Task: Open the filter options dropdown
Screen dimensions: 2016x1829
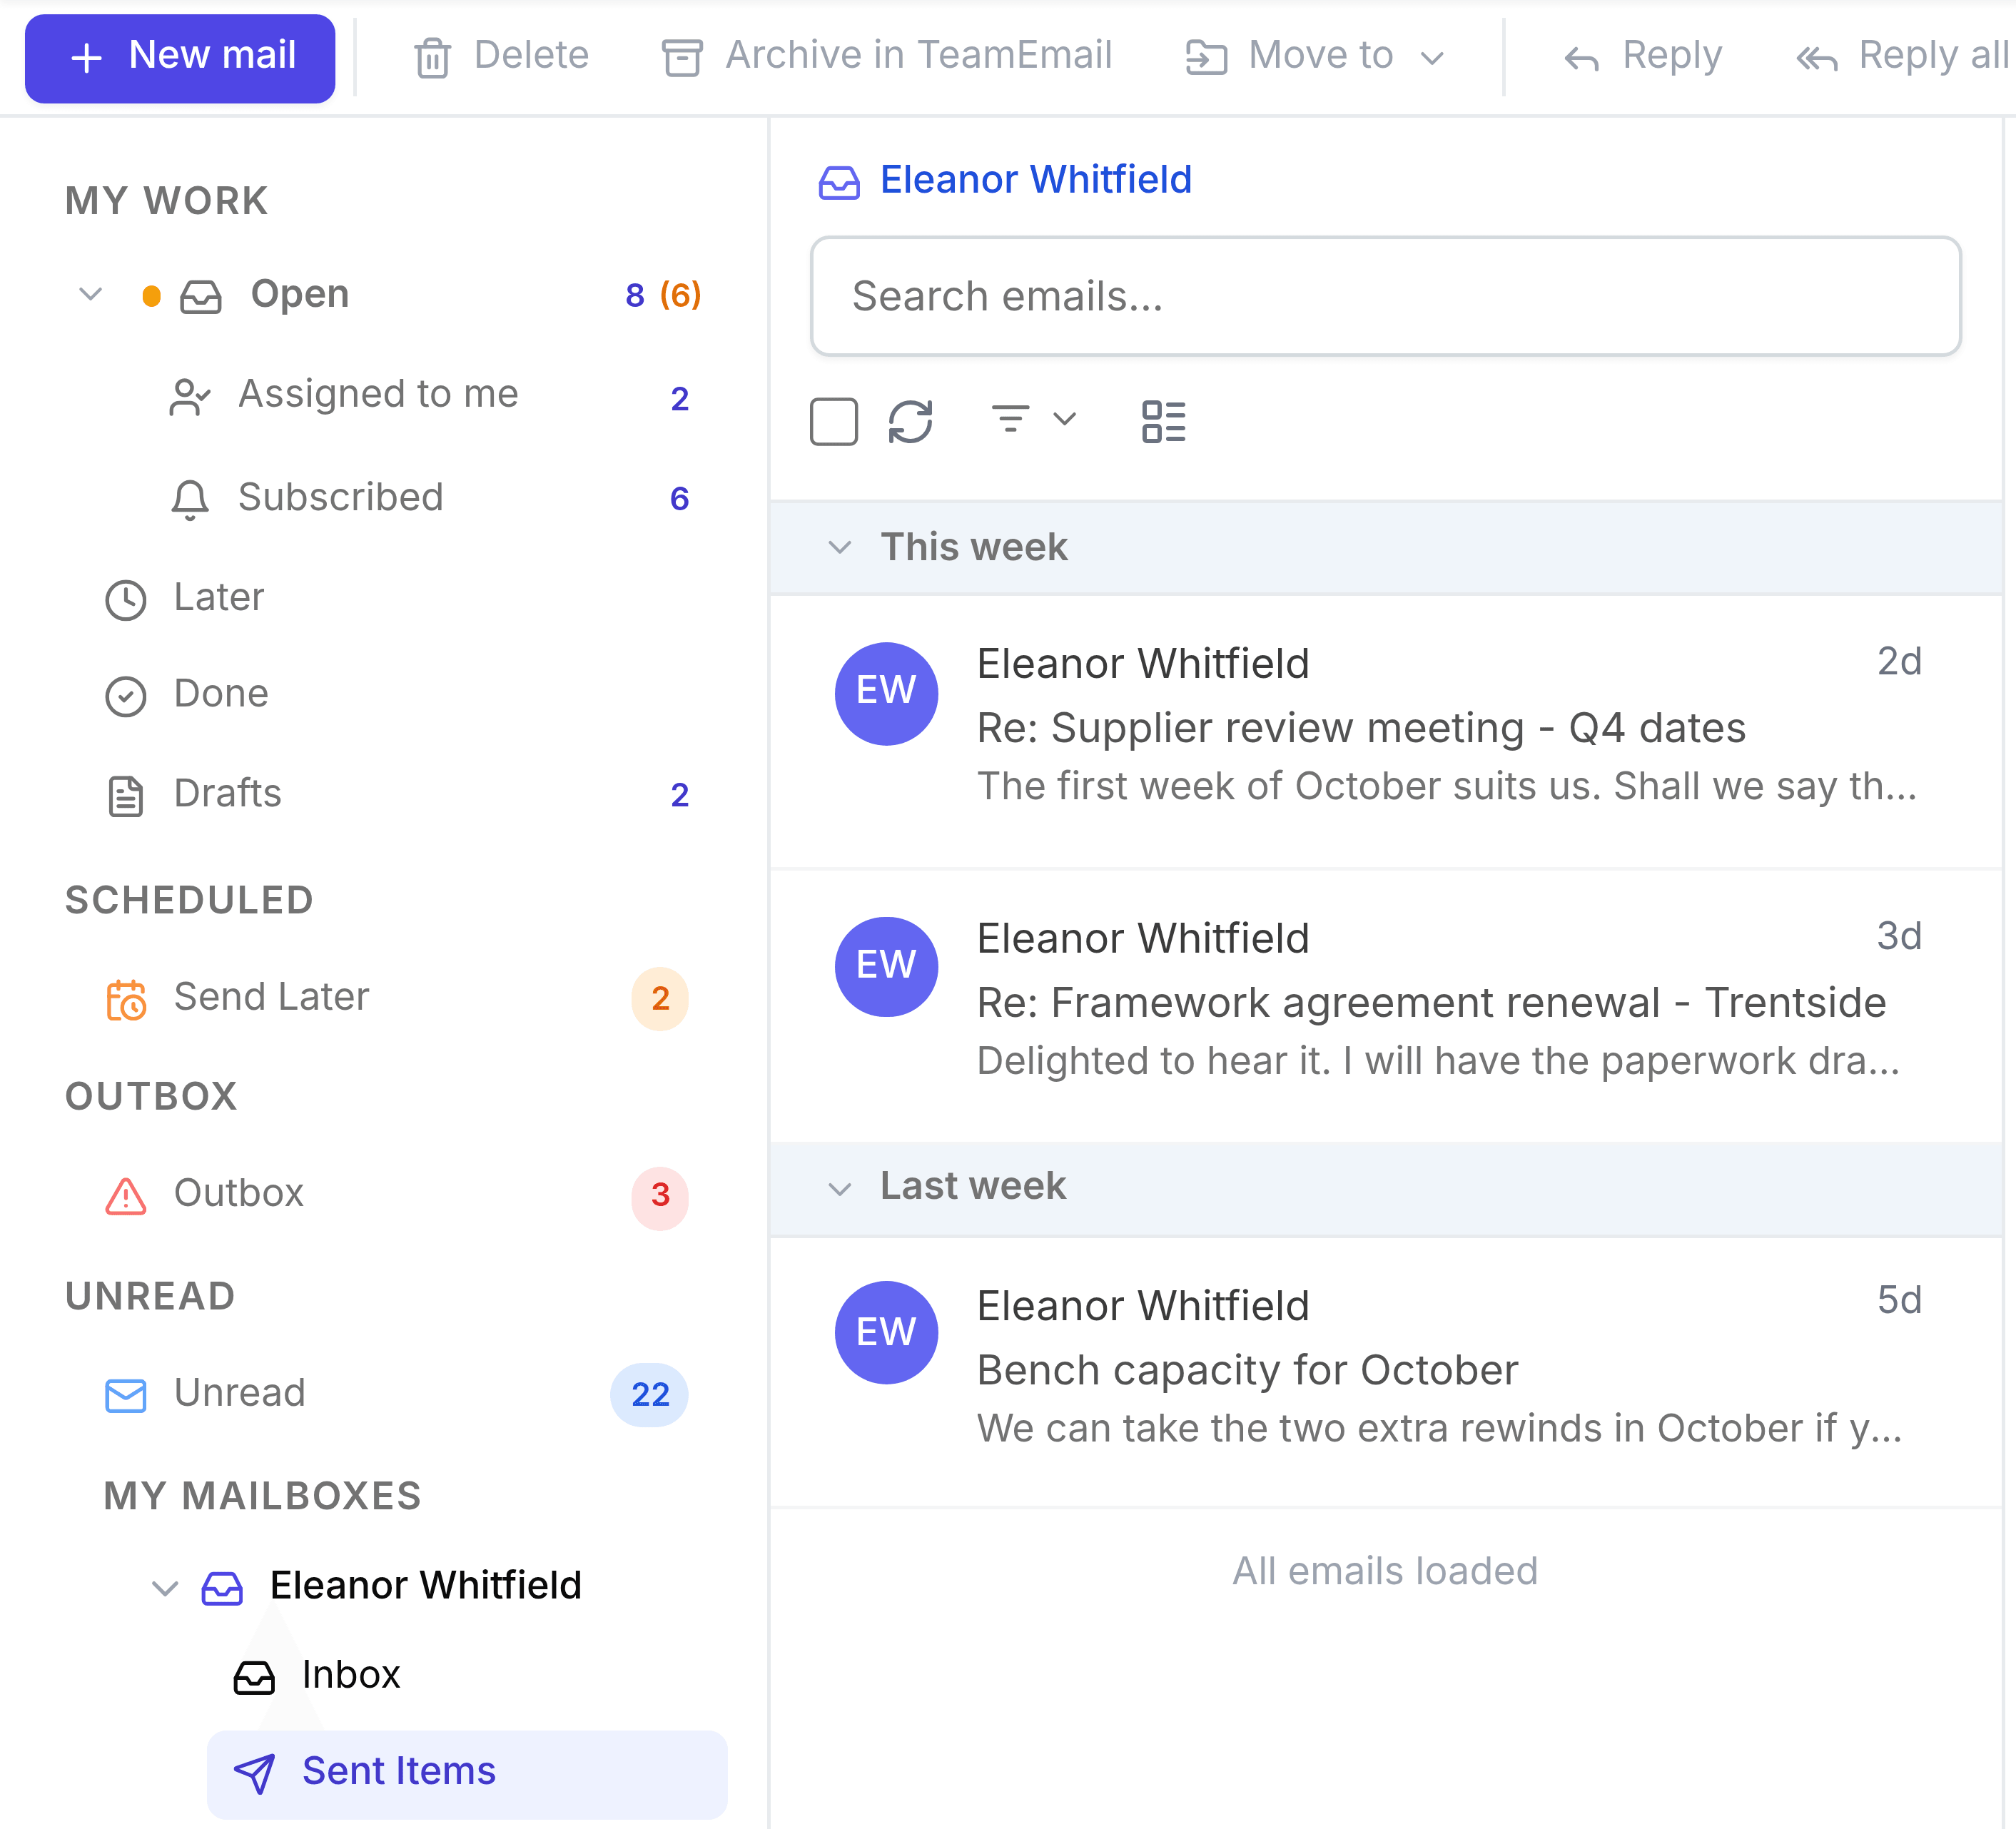Action: tap(1034, 419)
